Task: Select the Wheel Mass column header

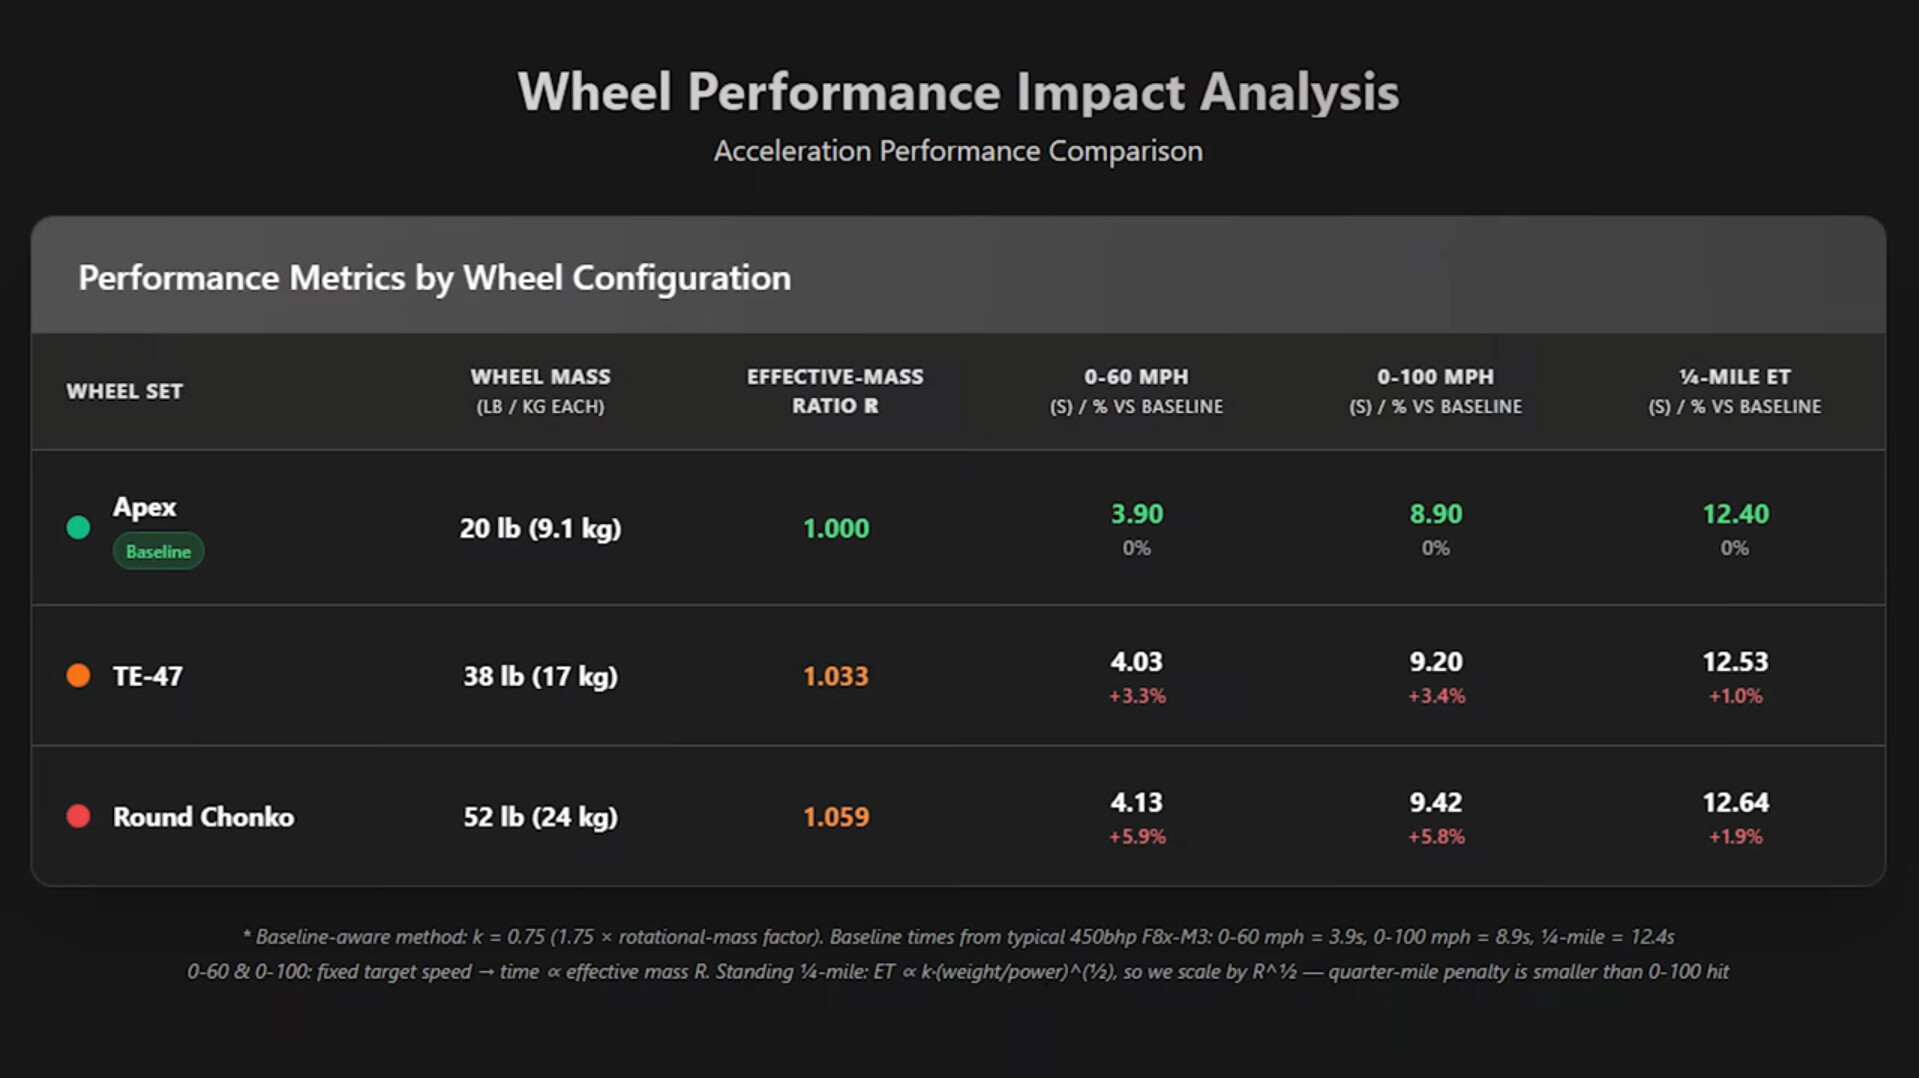Action: pos(540,390)
